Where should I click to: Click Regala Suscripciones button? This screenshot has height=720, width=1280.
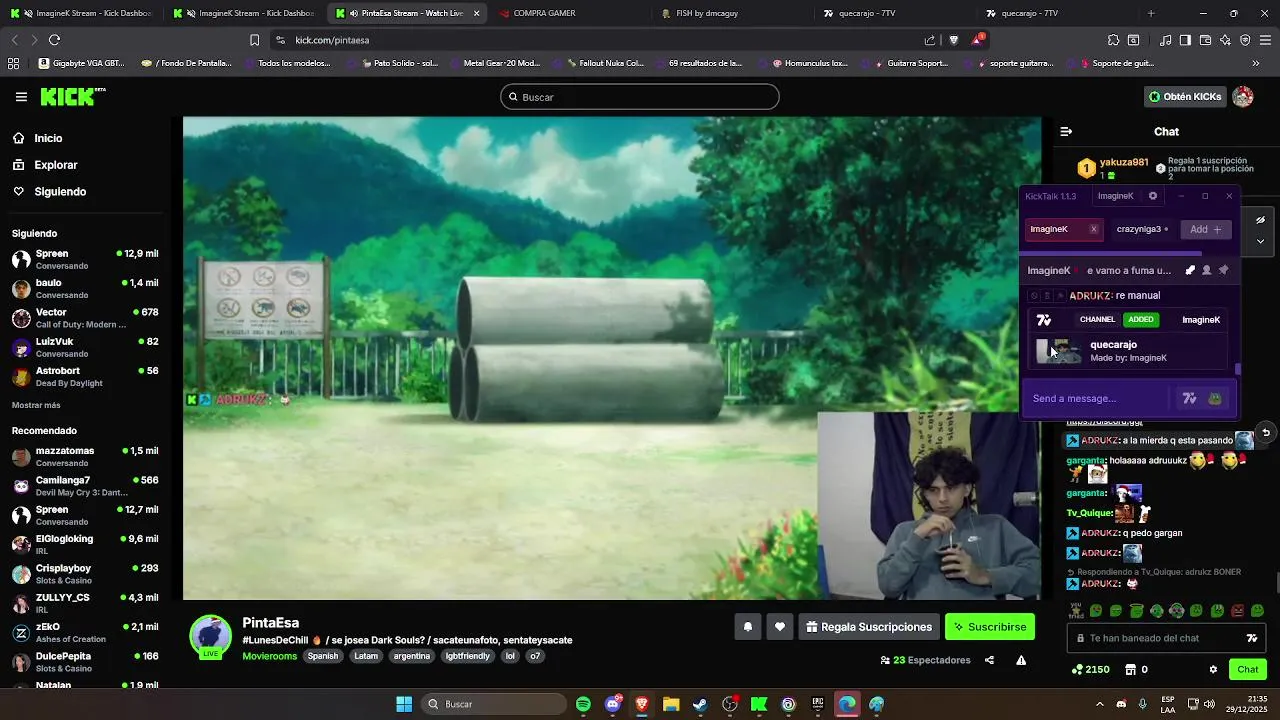click(x=869, y=627)
